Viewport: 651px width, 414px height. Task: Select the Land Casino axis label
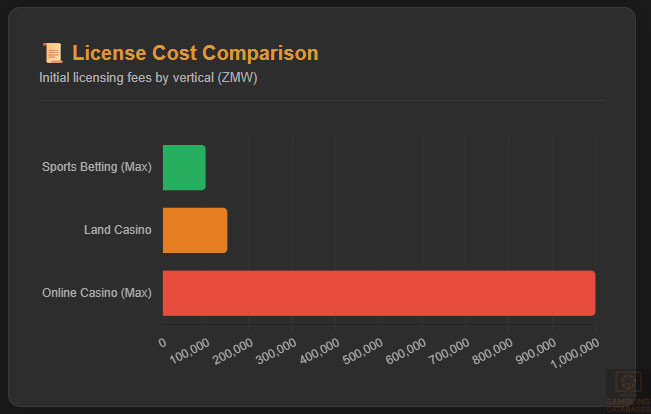coord(118,230)
